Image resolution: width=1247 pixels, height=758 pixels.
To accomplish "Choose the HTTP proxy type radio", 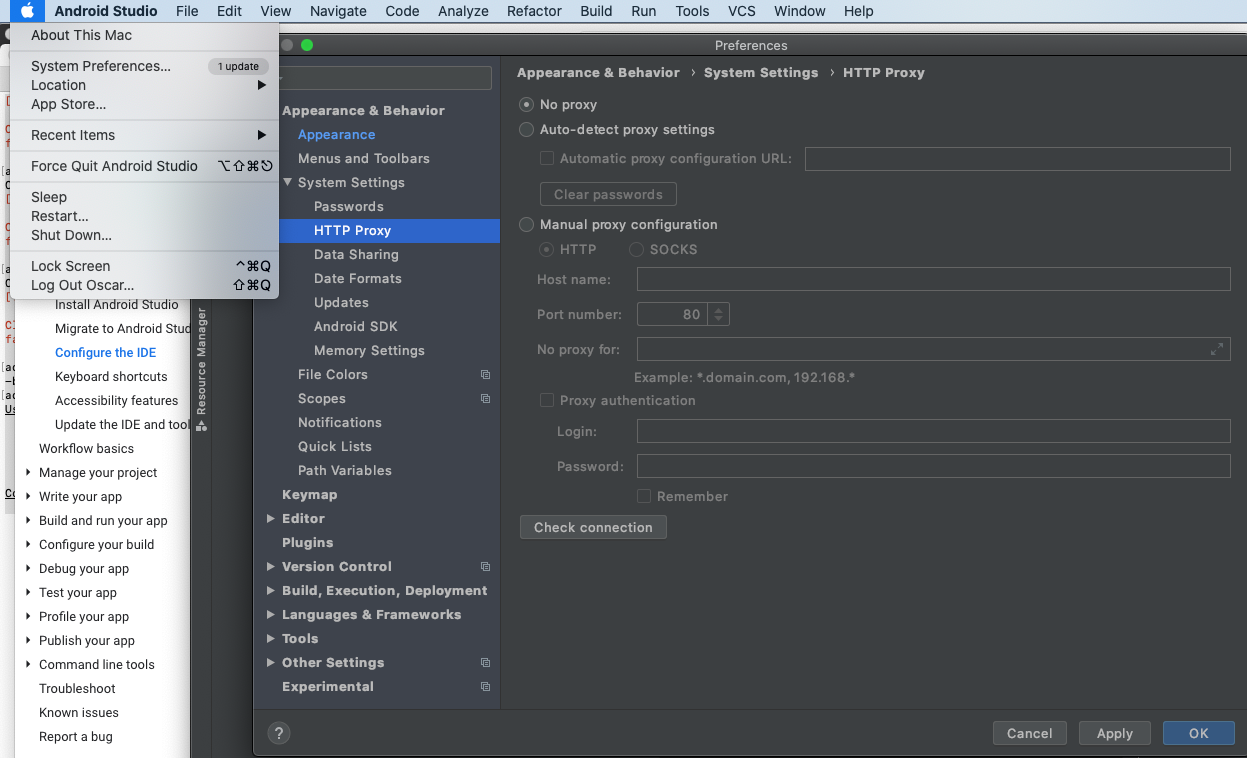I will [x=547, y=250].
